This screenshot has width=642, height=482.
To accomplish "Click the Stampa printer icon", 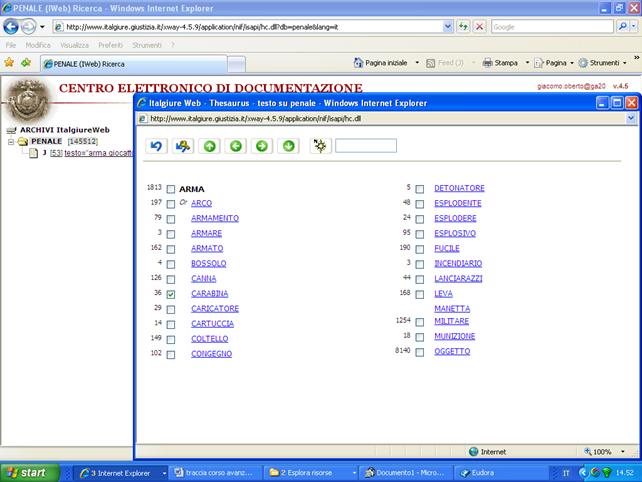I will (x=487, y=63).
